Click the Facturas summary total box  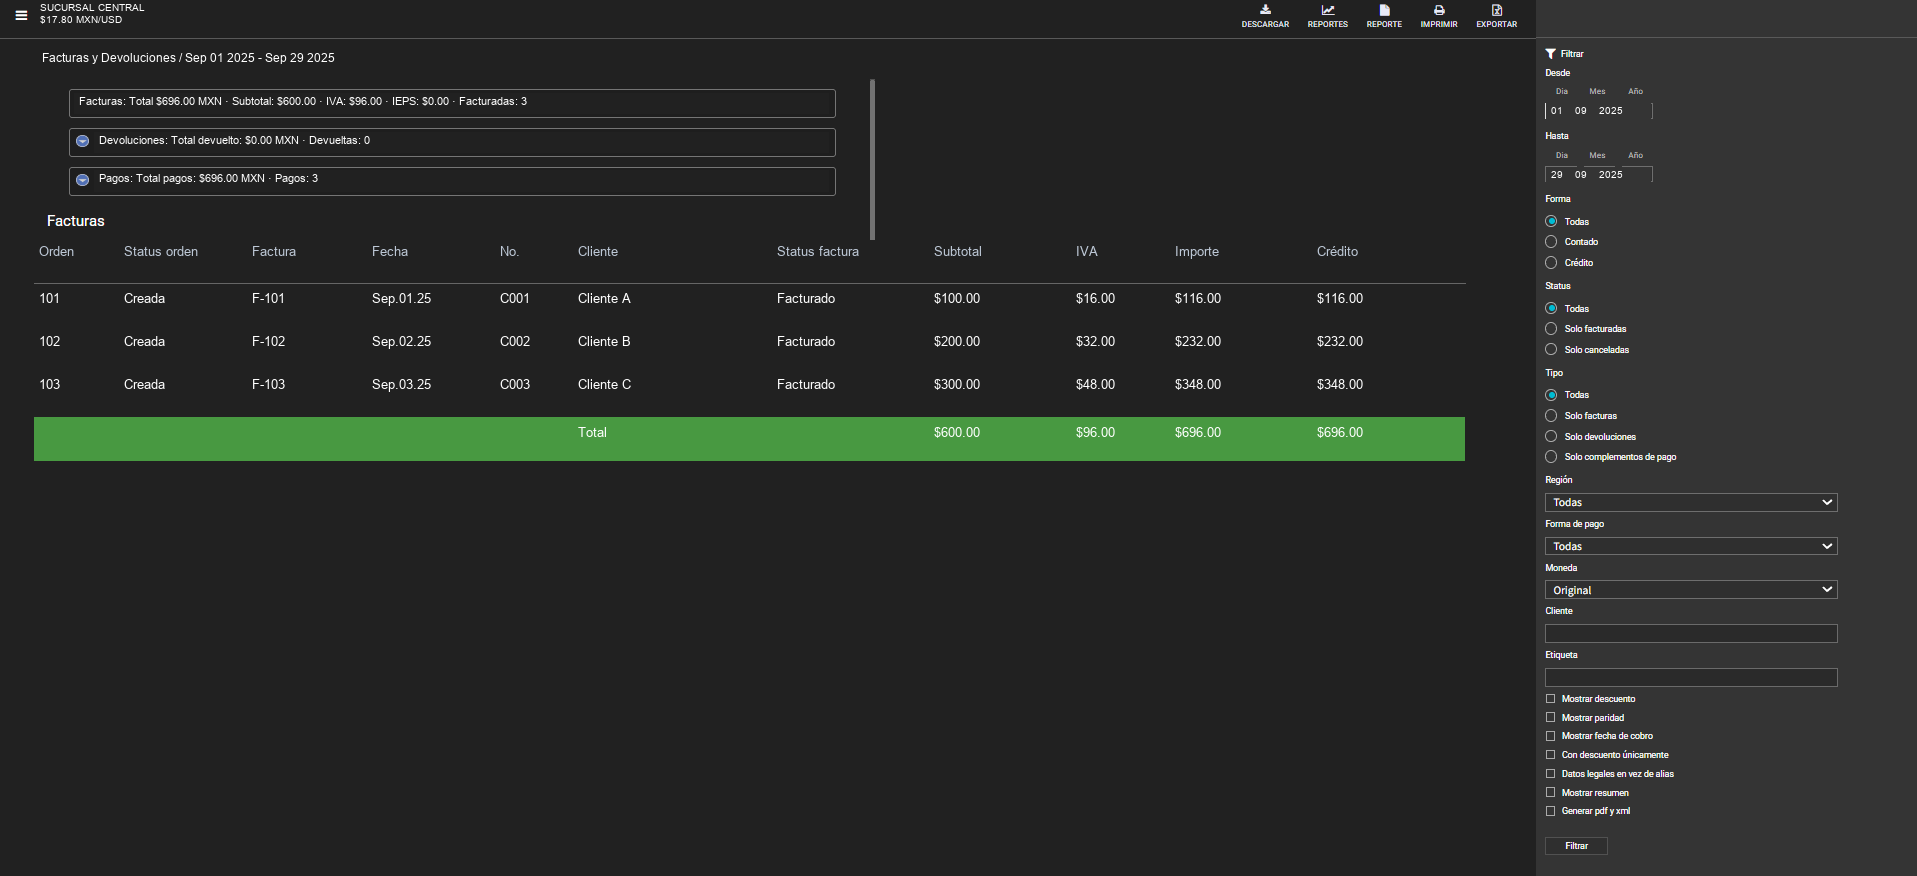(x=452, y=103)
